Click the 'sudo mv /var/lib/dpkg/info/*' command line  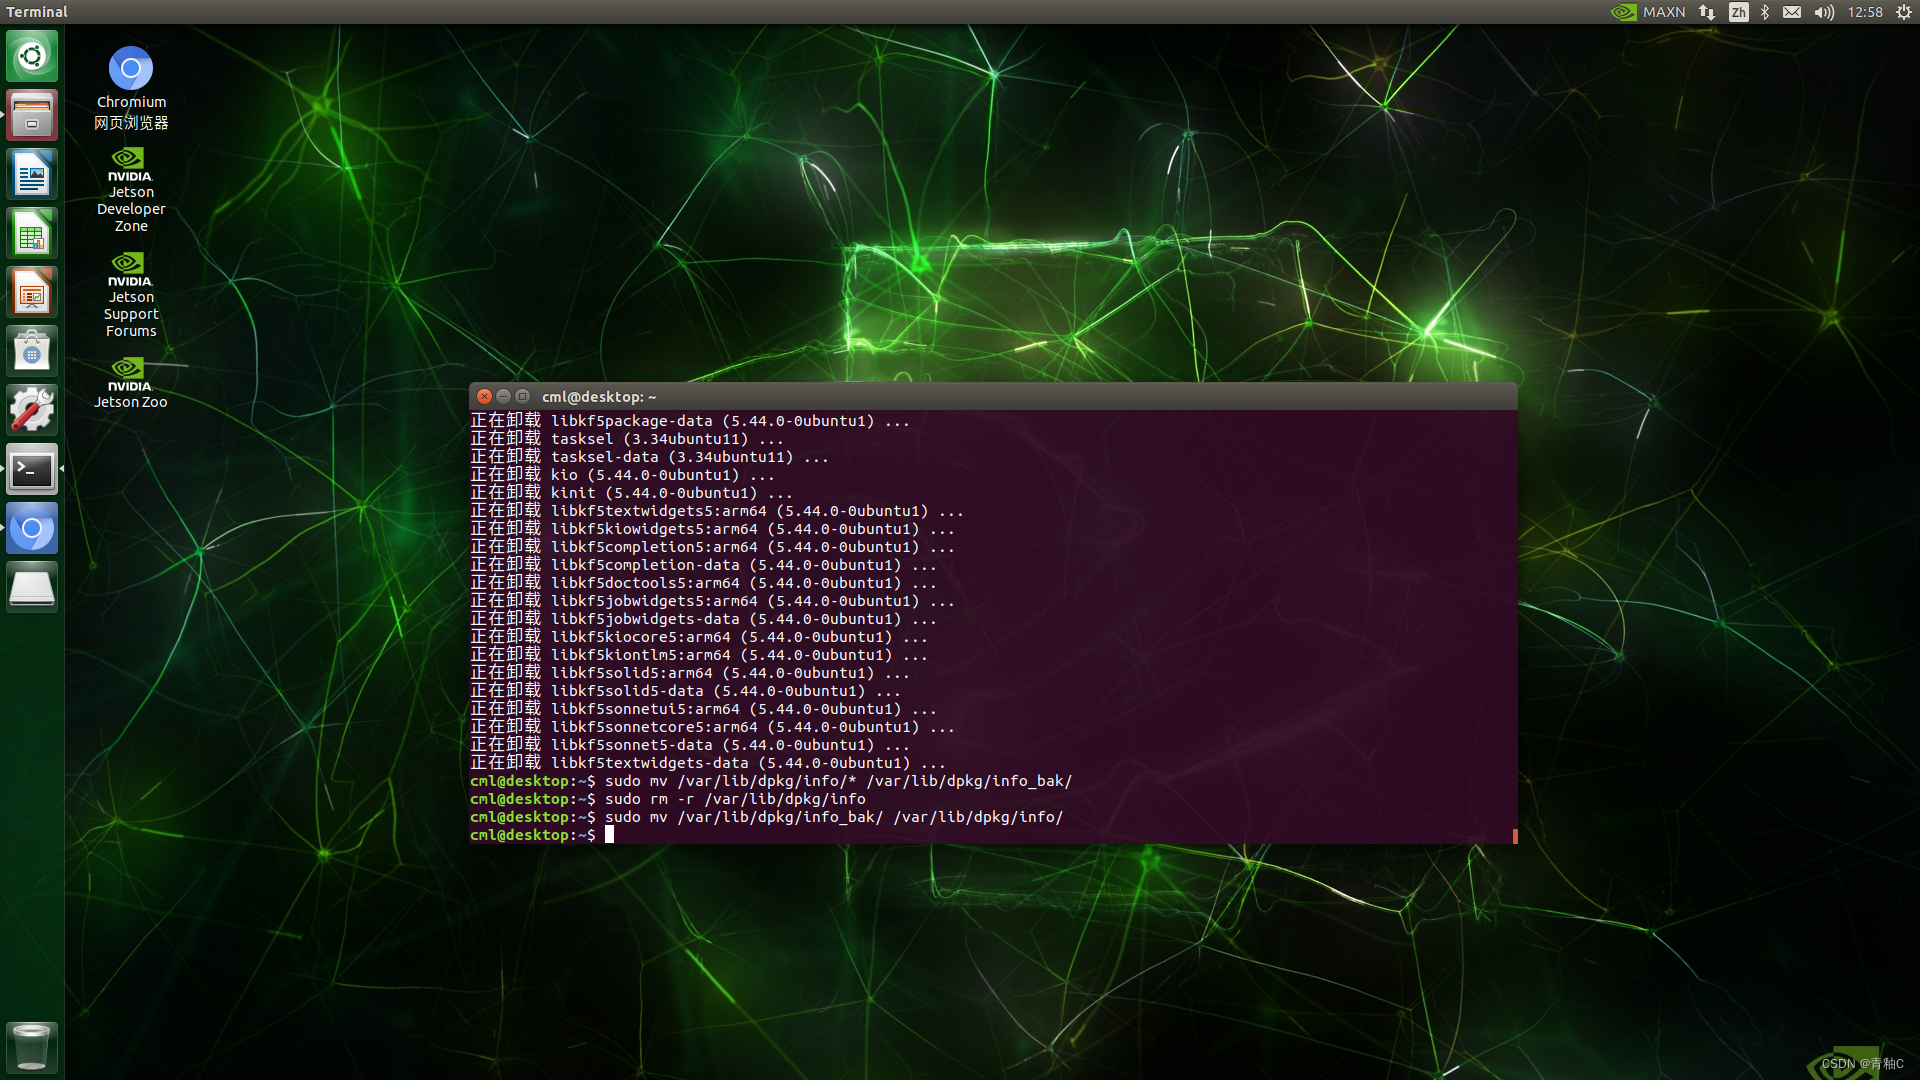click(x=771, y=781)
